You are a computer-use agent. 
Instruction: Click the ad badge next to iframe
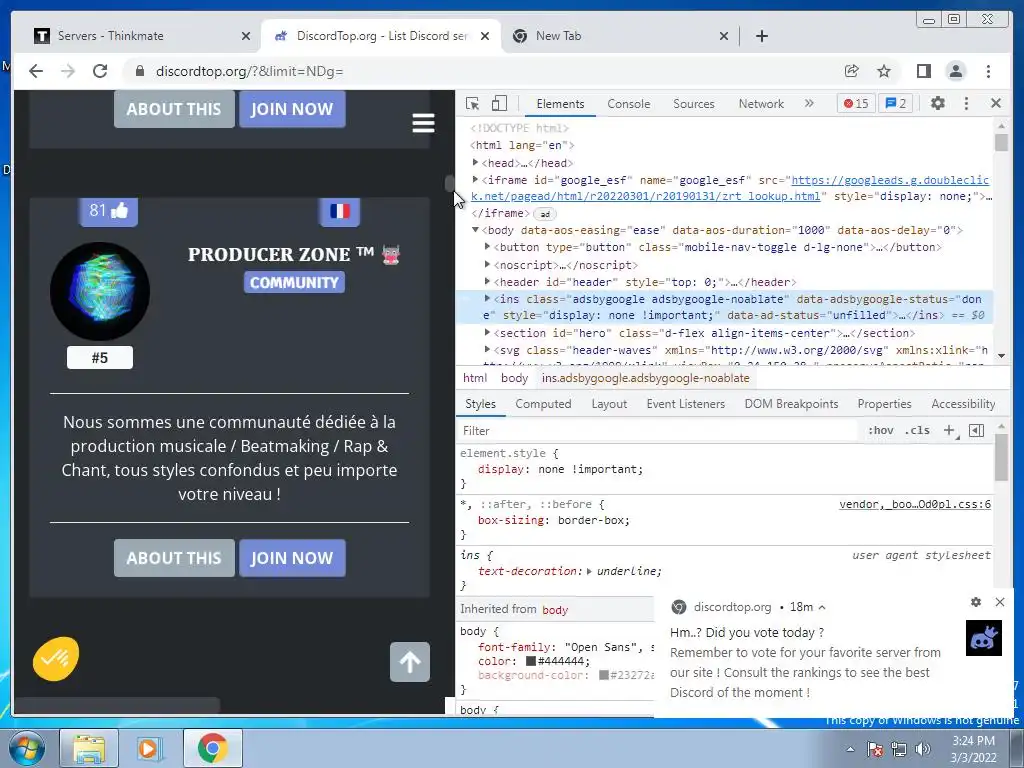click(545, 214)
